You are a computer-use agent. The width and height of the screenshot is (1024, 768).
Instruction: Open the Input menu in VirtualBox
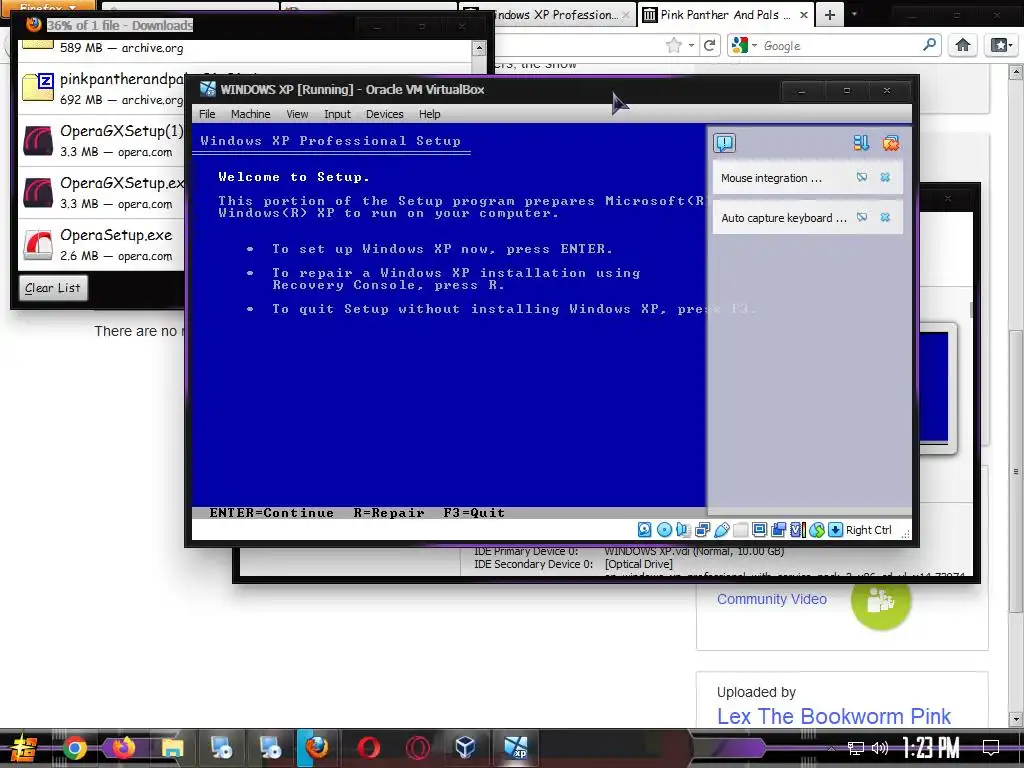337,114
